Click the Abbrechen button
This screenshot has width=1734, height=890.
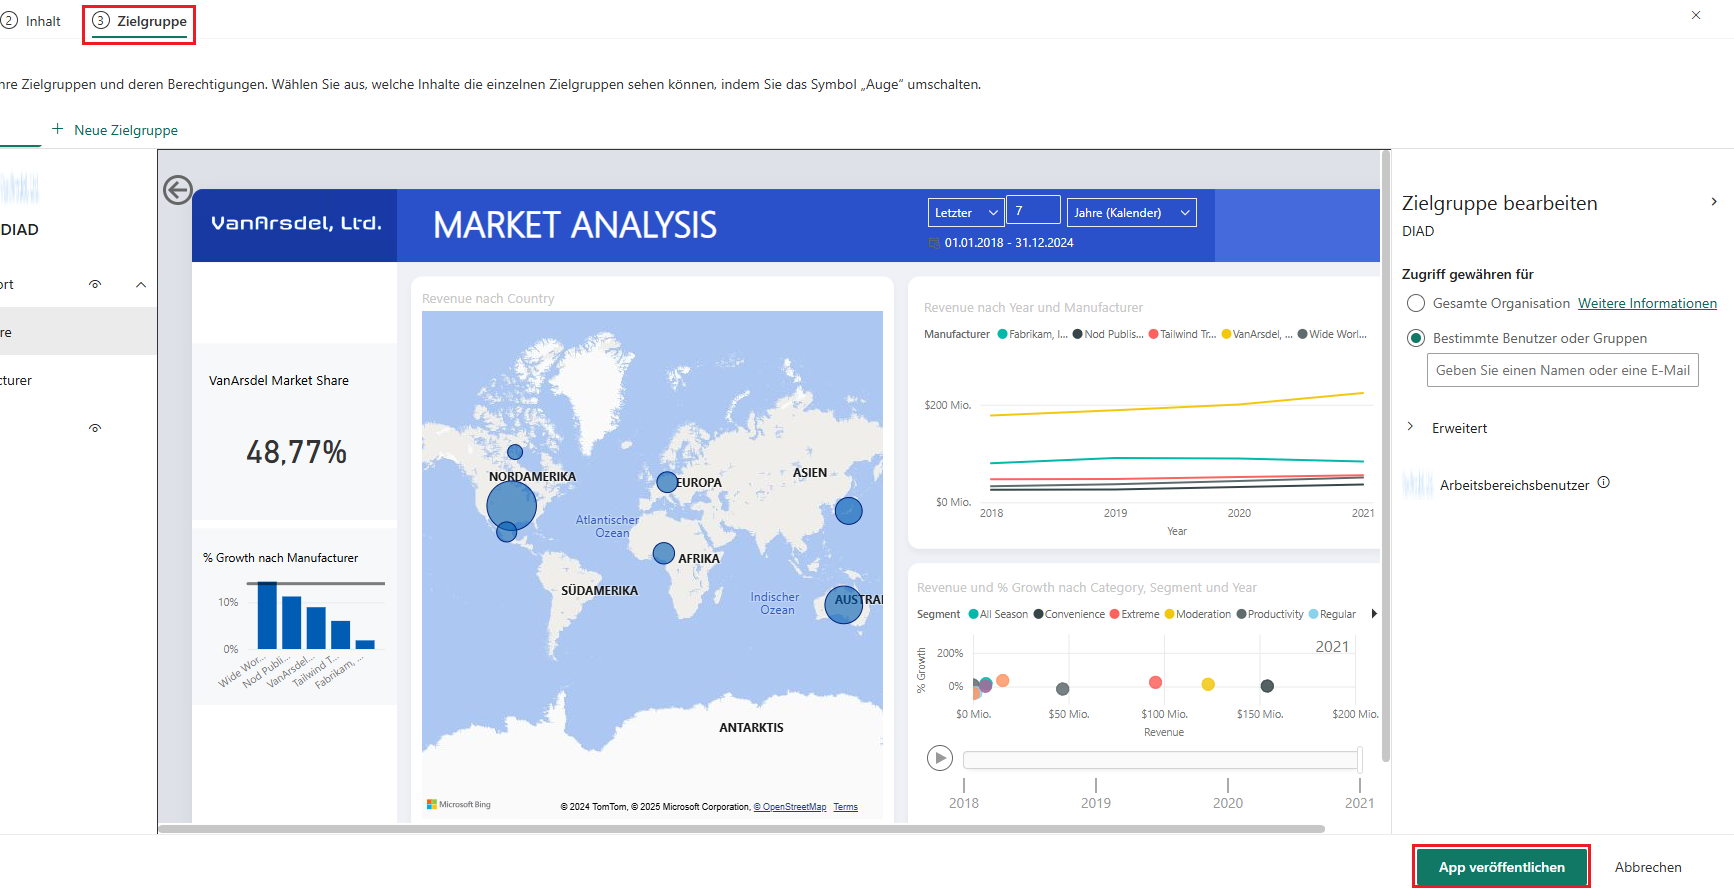[x=1648, y=867]
